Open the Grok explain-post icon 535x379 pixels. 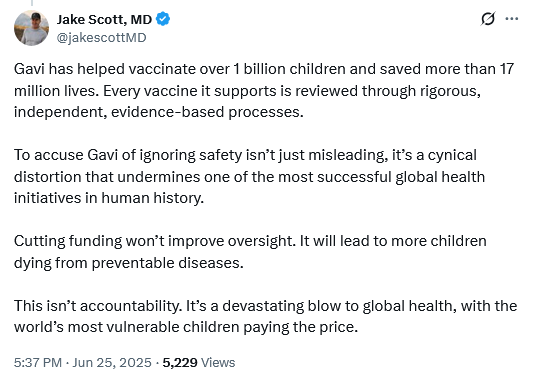(488, 19)
